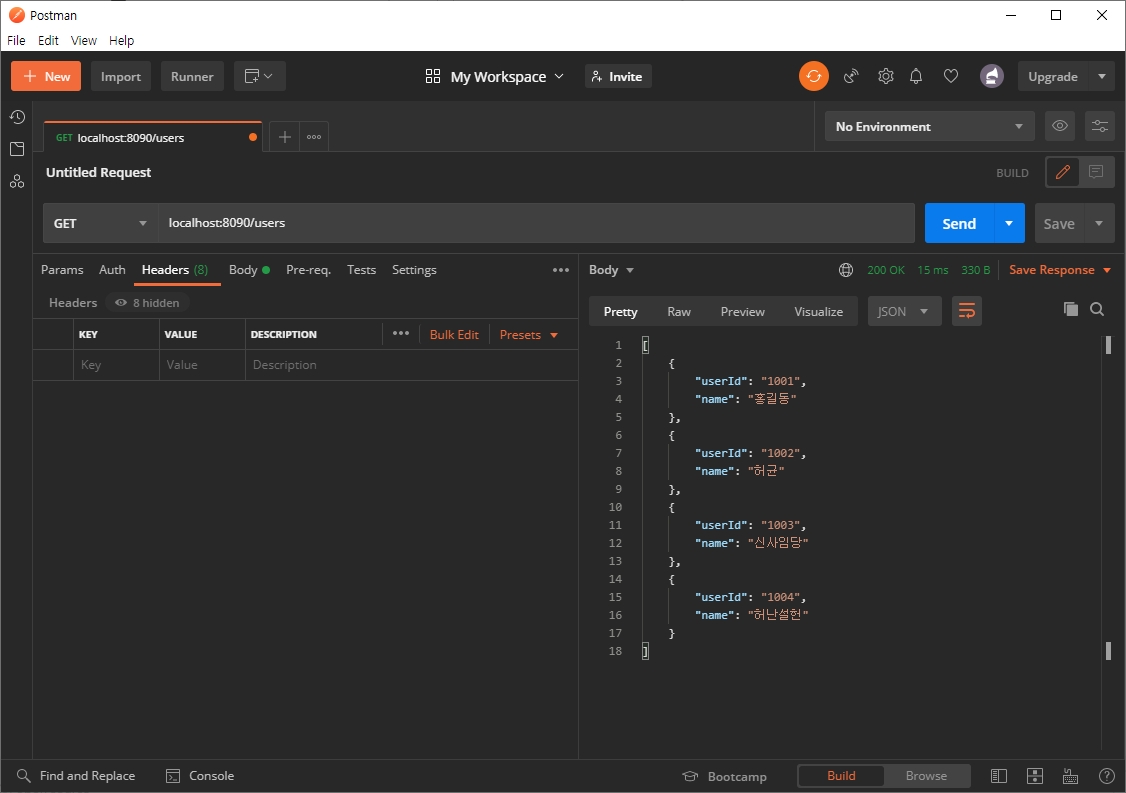Open tab options three-dots menu
1126x793 pixels.
(x=314, y=136)
